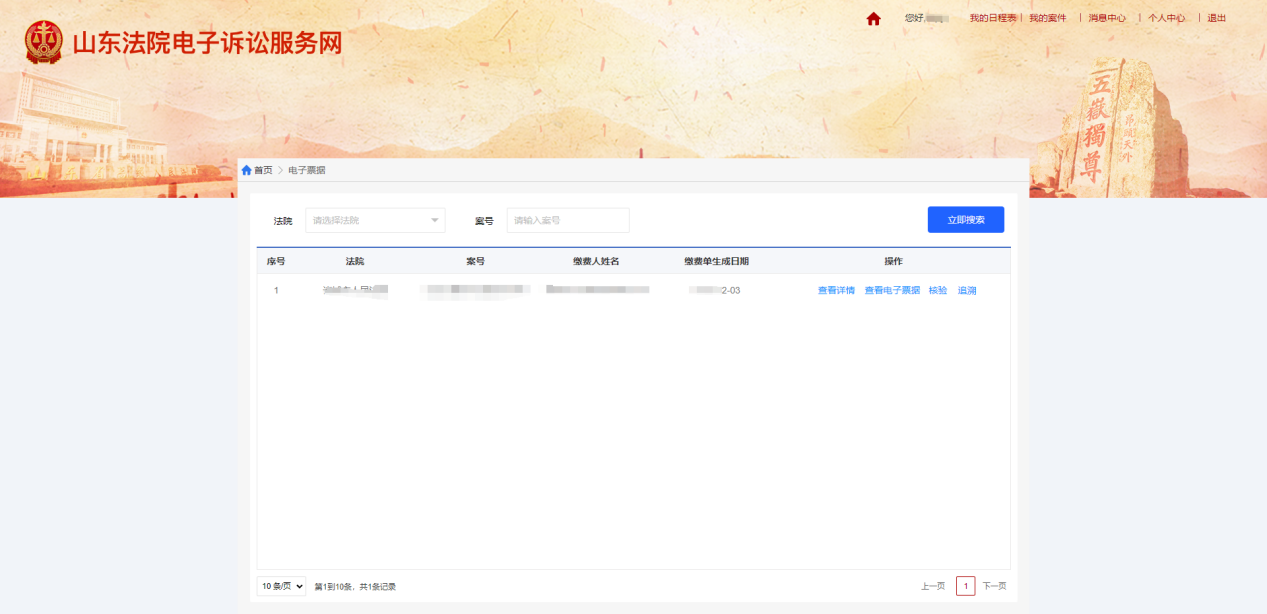Select page 1 in pagination
The image size is (1267, 614).
(x=965, y=586)
